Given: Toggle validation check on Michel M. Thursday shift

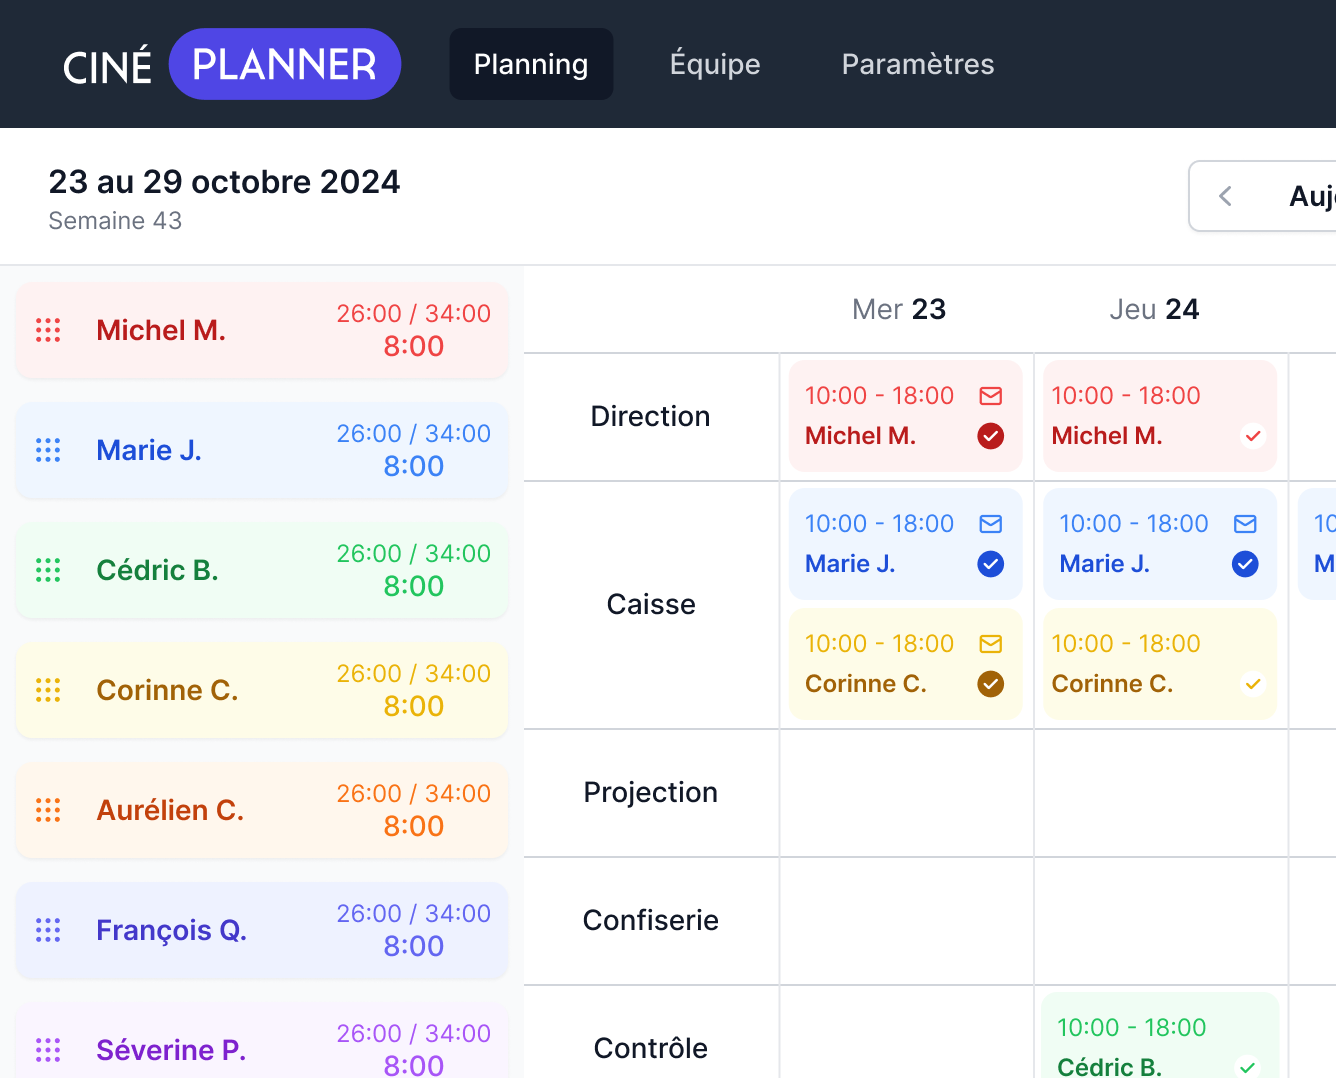Looking at the screenshot, I should coord(1253,436).
